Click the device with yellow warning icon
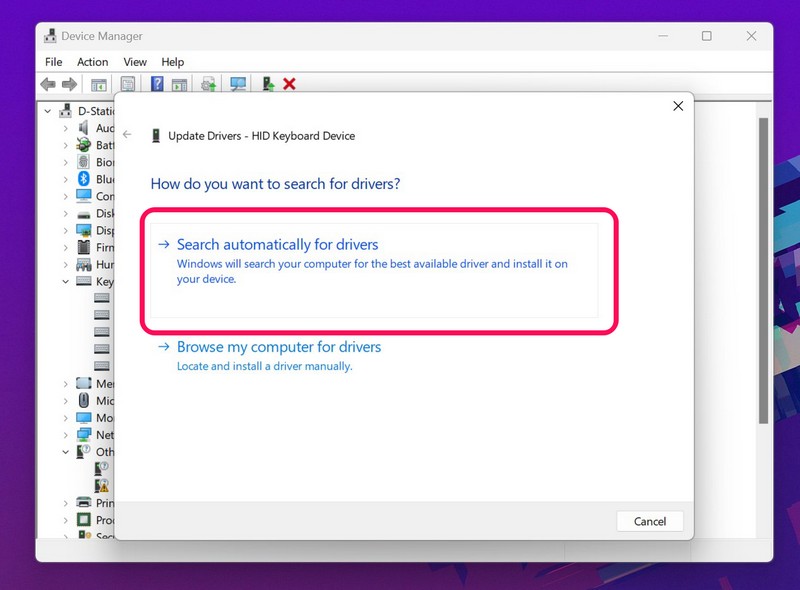Viewport: 800px width, 590px height. (x=102, y=485)
